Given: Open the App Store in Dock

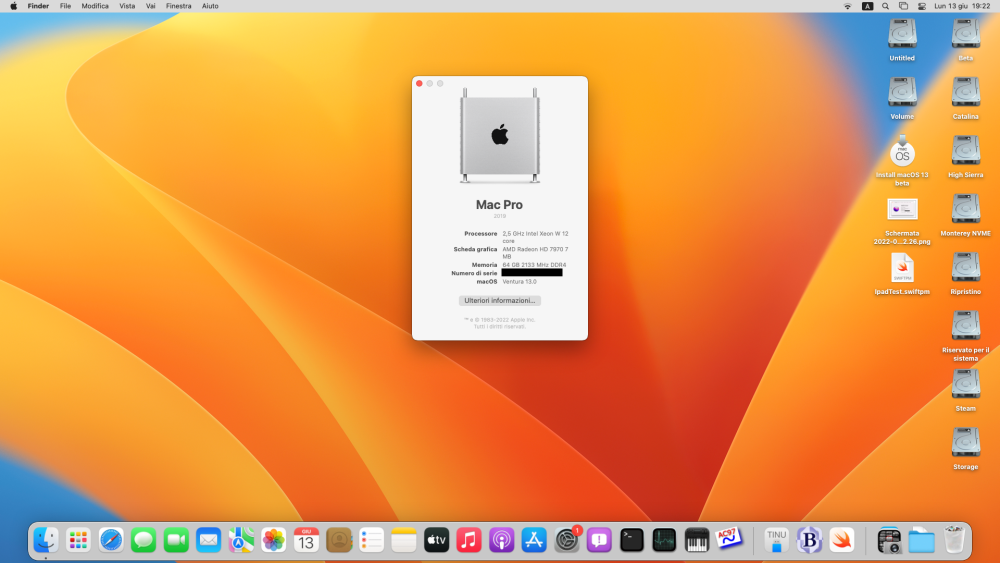Looking at the screenshot, I should [534, 541].
